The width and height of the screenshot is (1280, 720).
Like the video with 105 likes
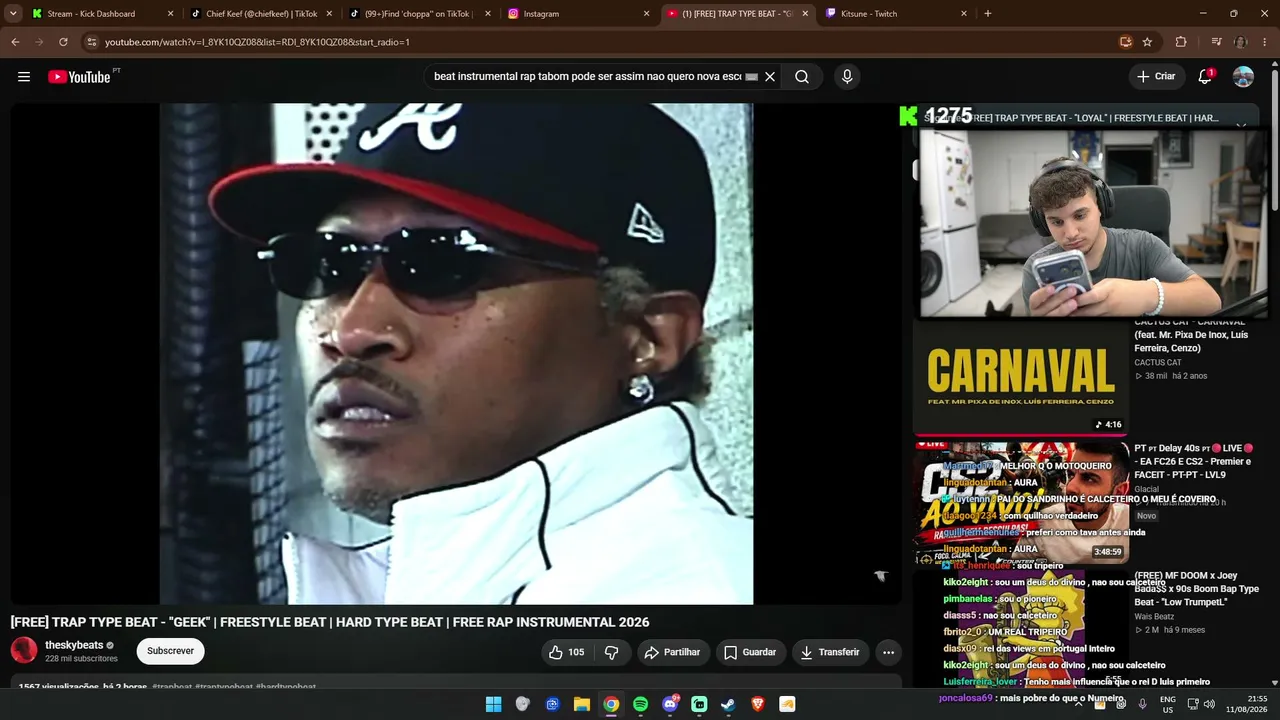[565, 652]
